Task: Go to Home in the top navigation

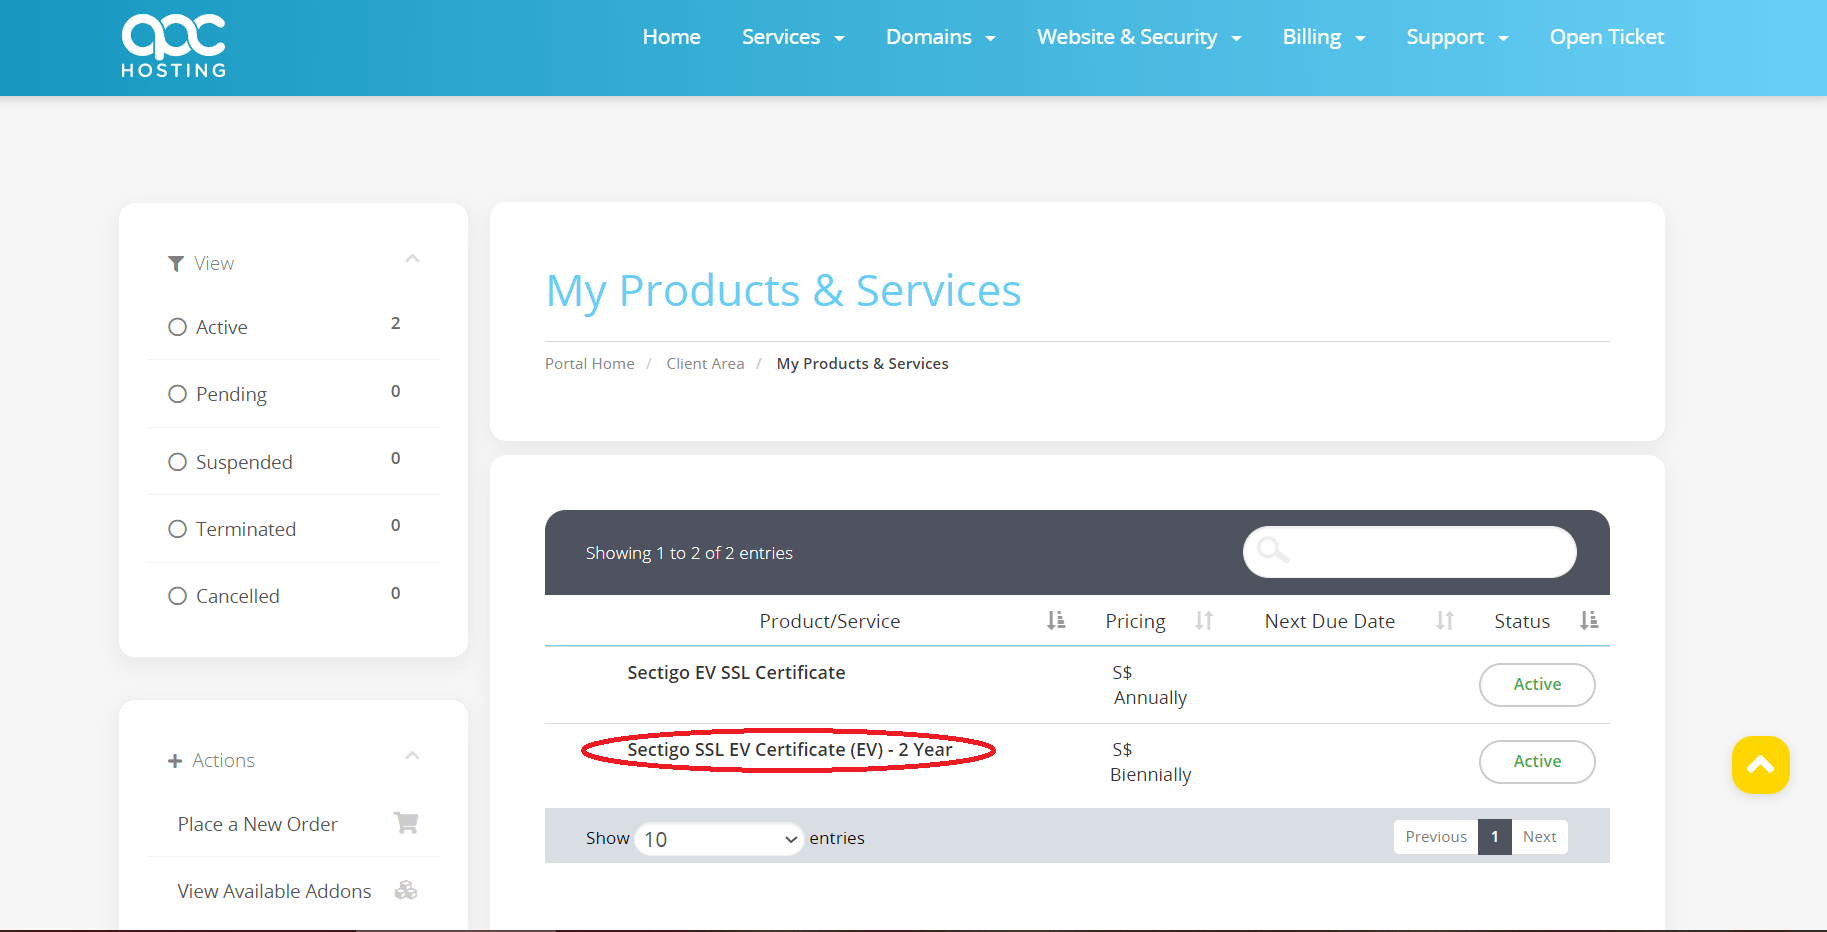Action: pyautogui.click(x=671, y=37)
